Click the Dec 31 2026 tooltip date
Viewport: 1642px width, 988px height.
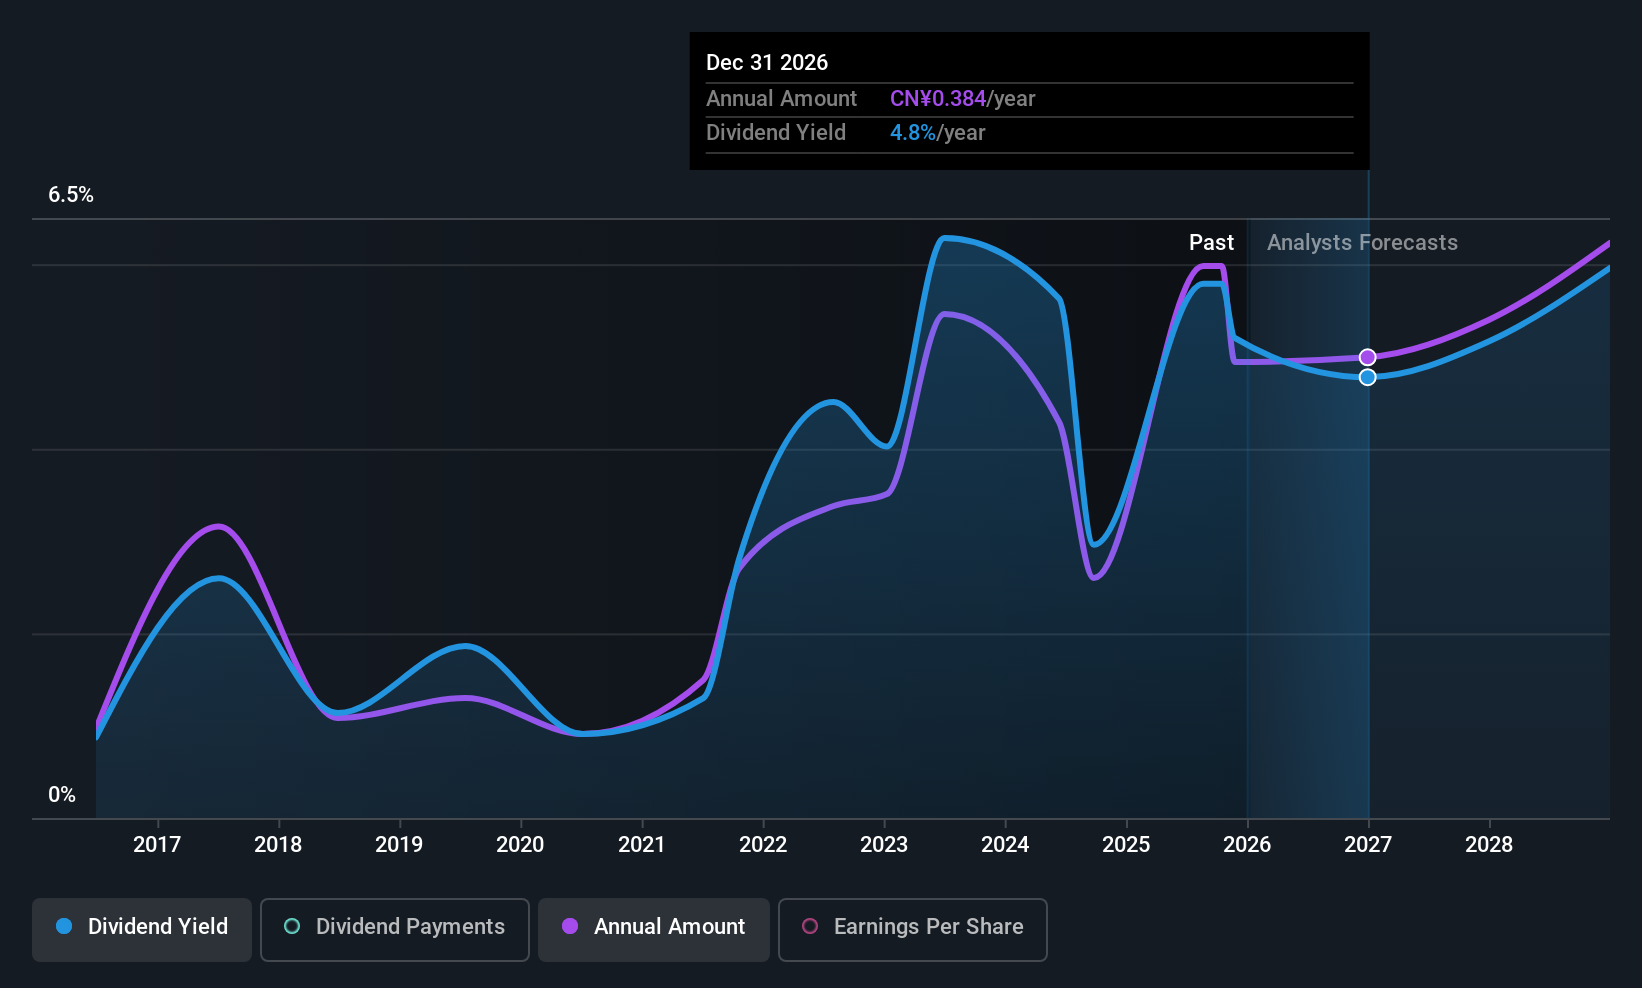(767, 62)
